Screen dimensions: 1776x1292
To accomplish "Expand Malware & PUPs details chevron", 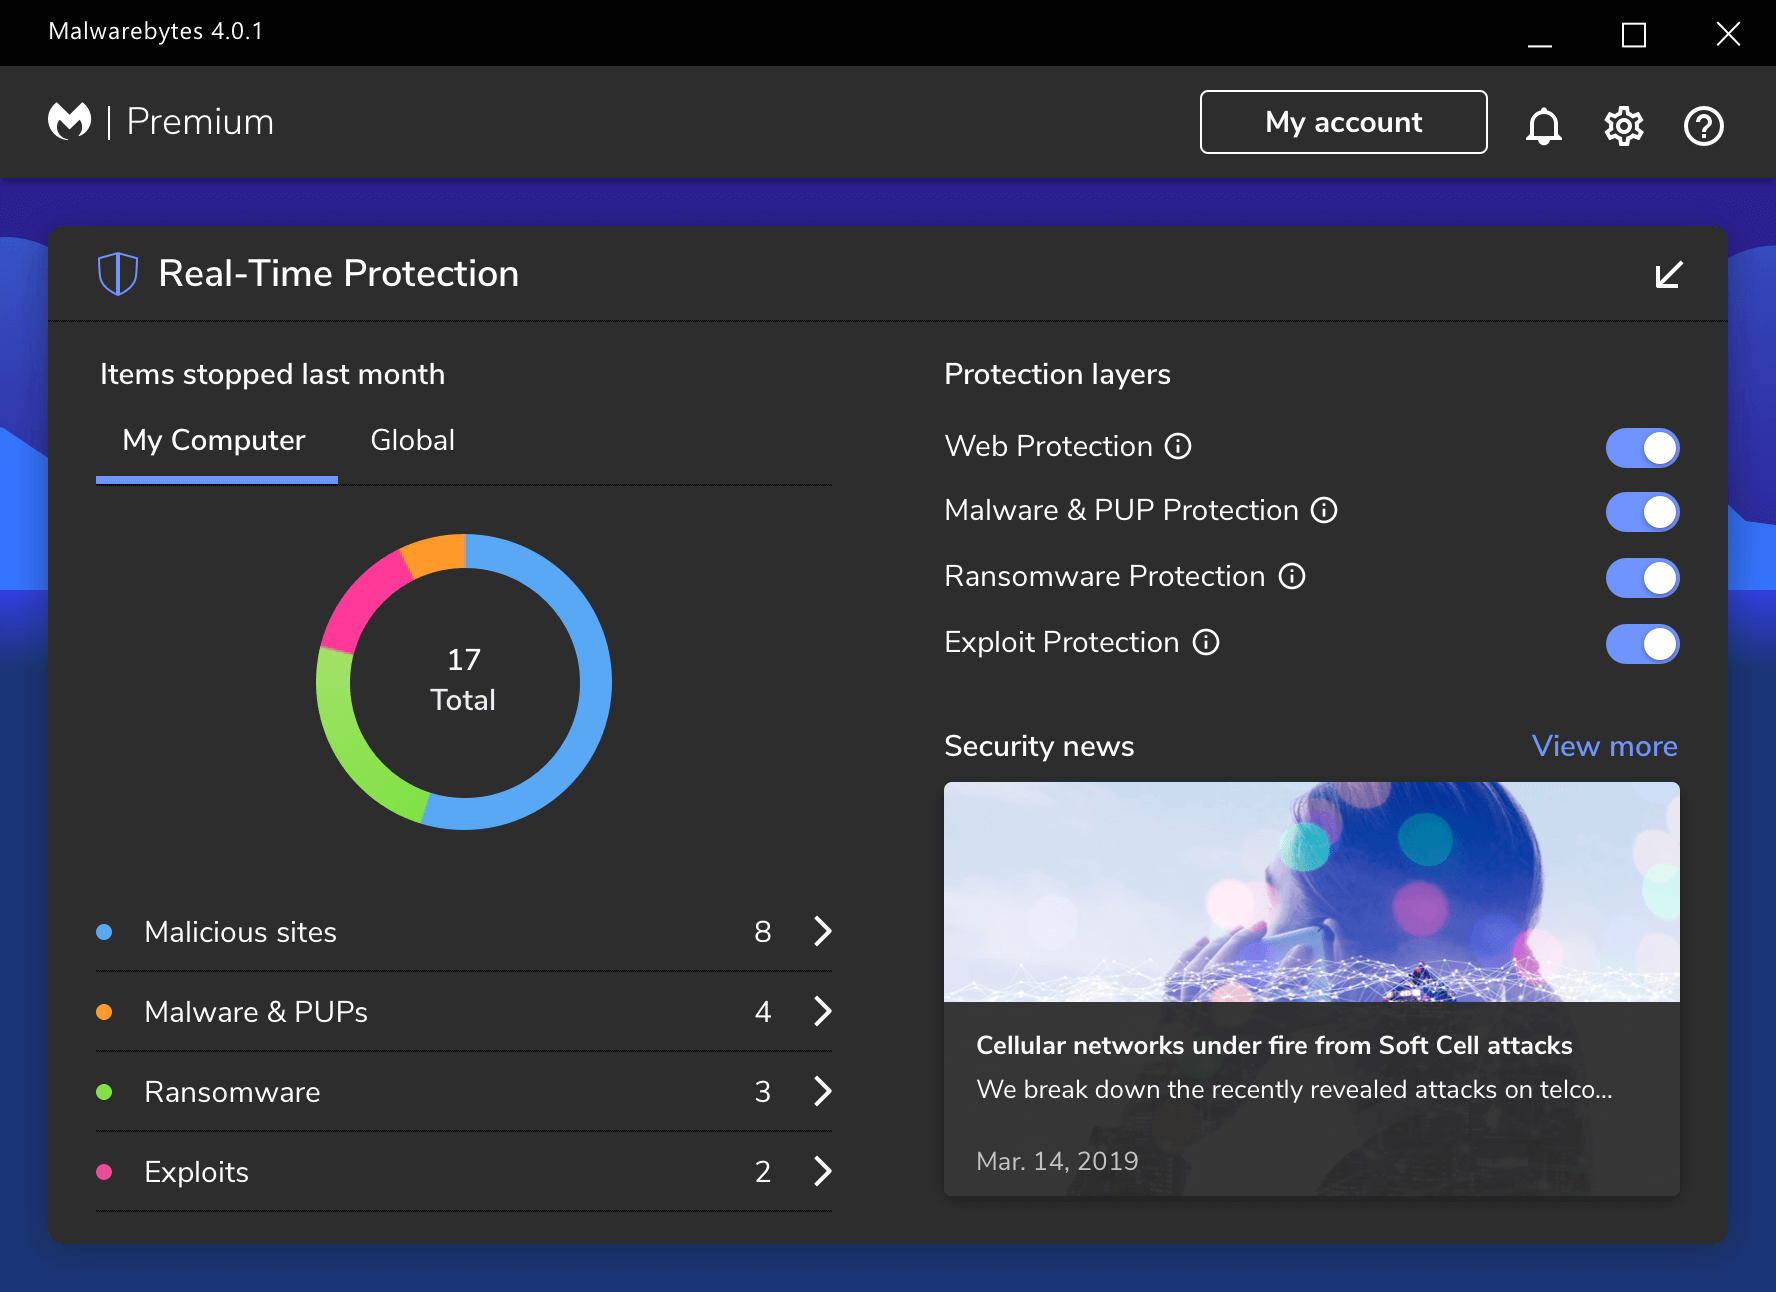I will (822, 1011).
